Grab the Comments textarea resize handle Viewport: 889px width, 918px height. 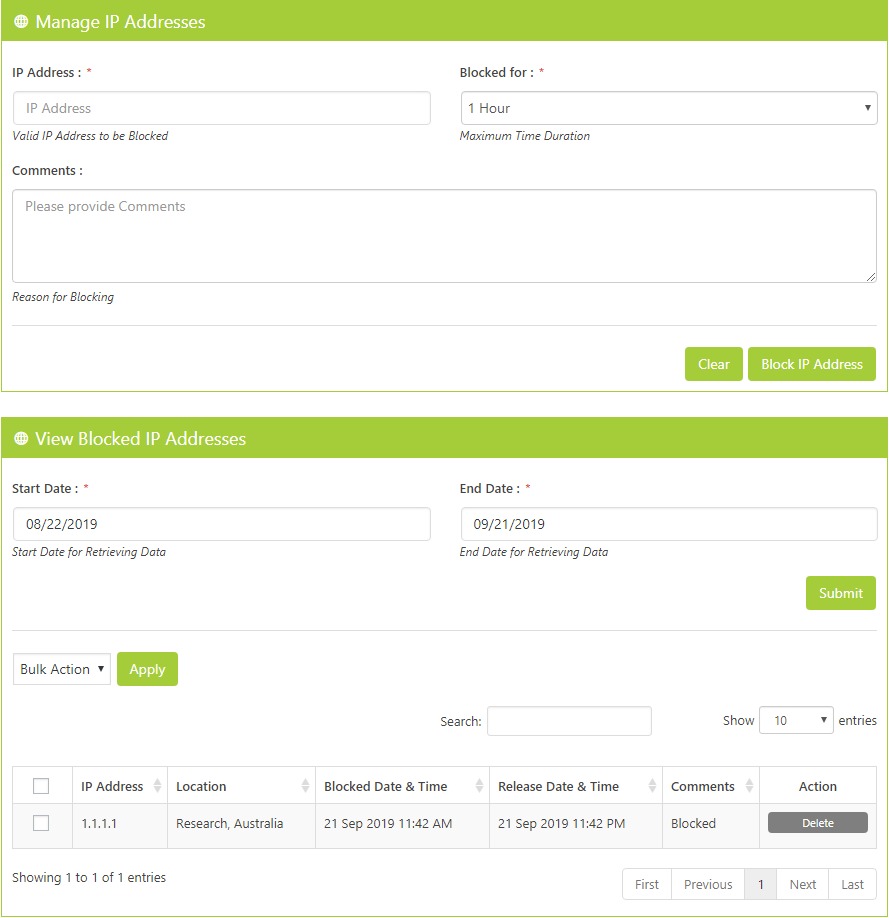871,277
